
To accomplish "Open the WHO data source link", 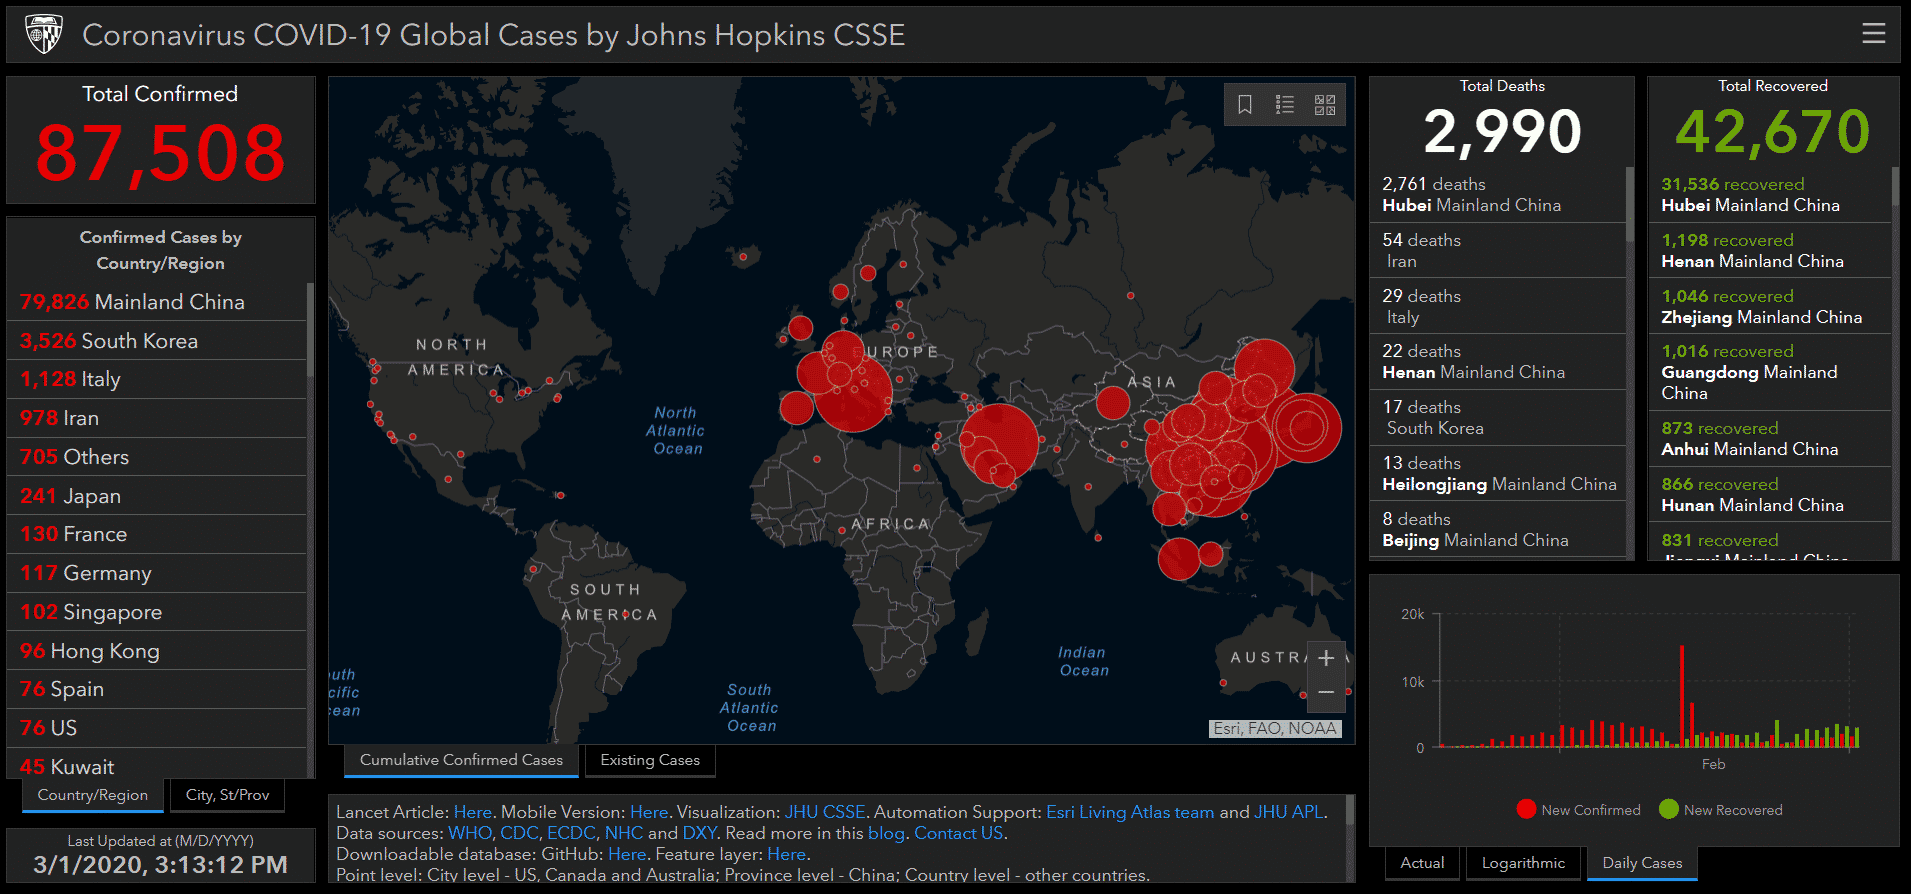I will pos(470,833).
